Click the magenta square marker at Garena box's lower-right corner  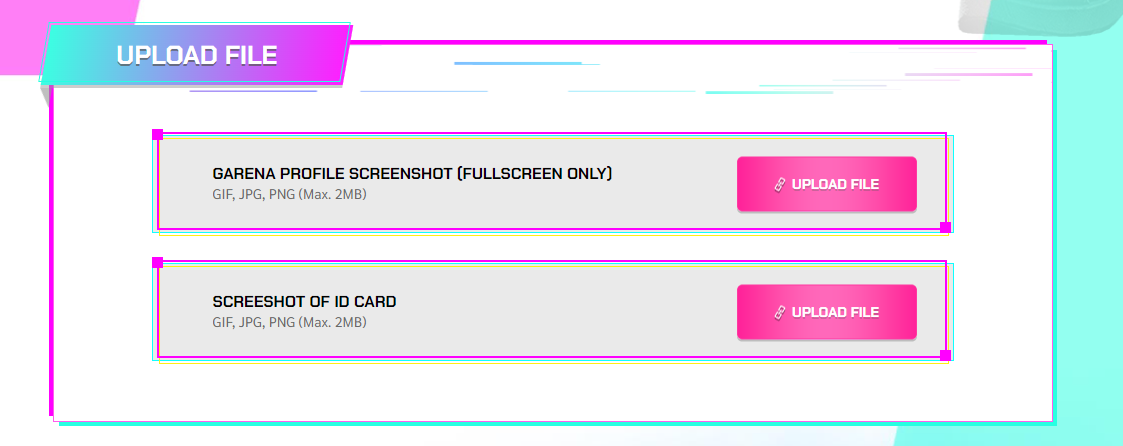tap(945, 228)
